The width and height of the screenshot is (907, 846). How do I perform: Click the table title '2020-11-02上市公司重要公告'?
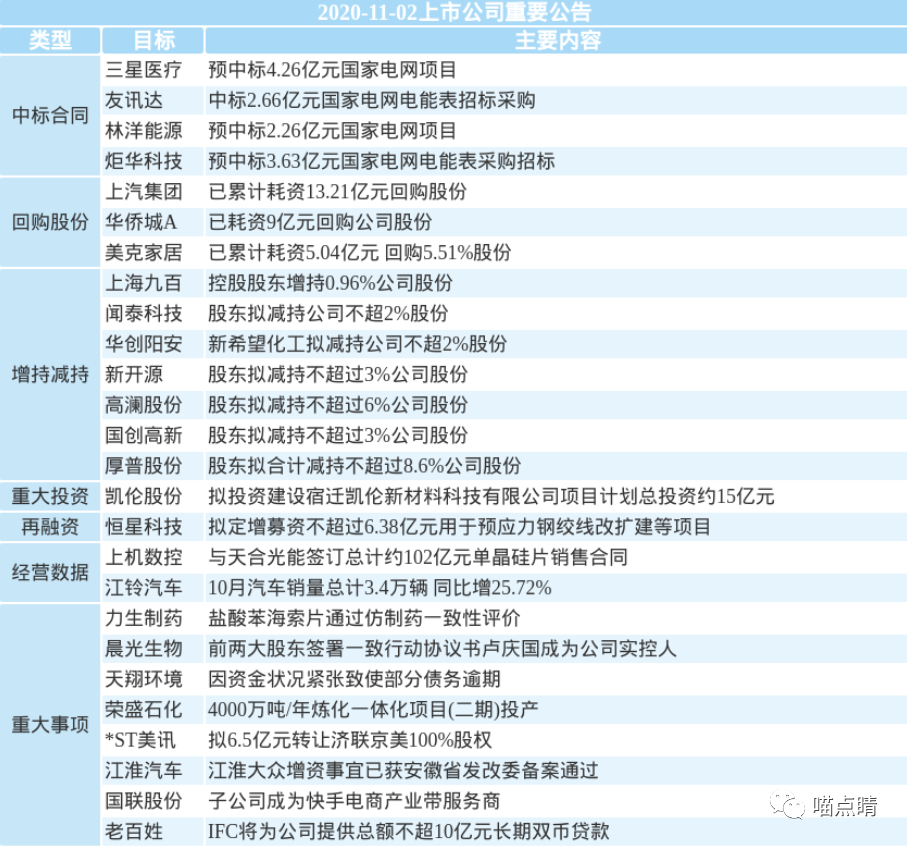455,12
